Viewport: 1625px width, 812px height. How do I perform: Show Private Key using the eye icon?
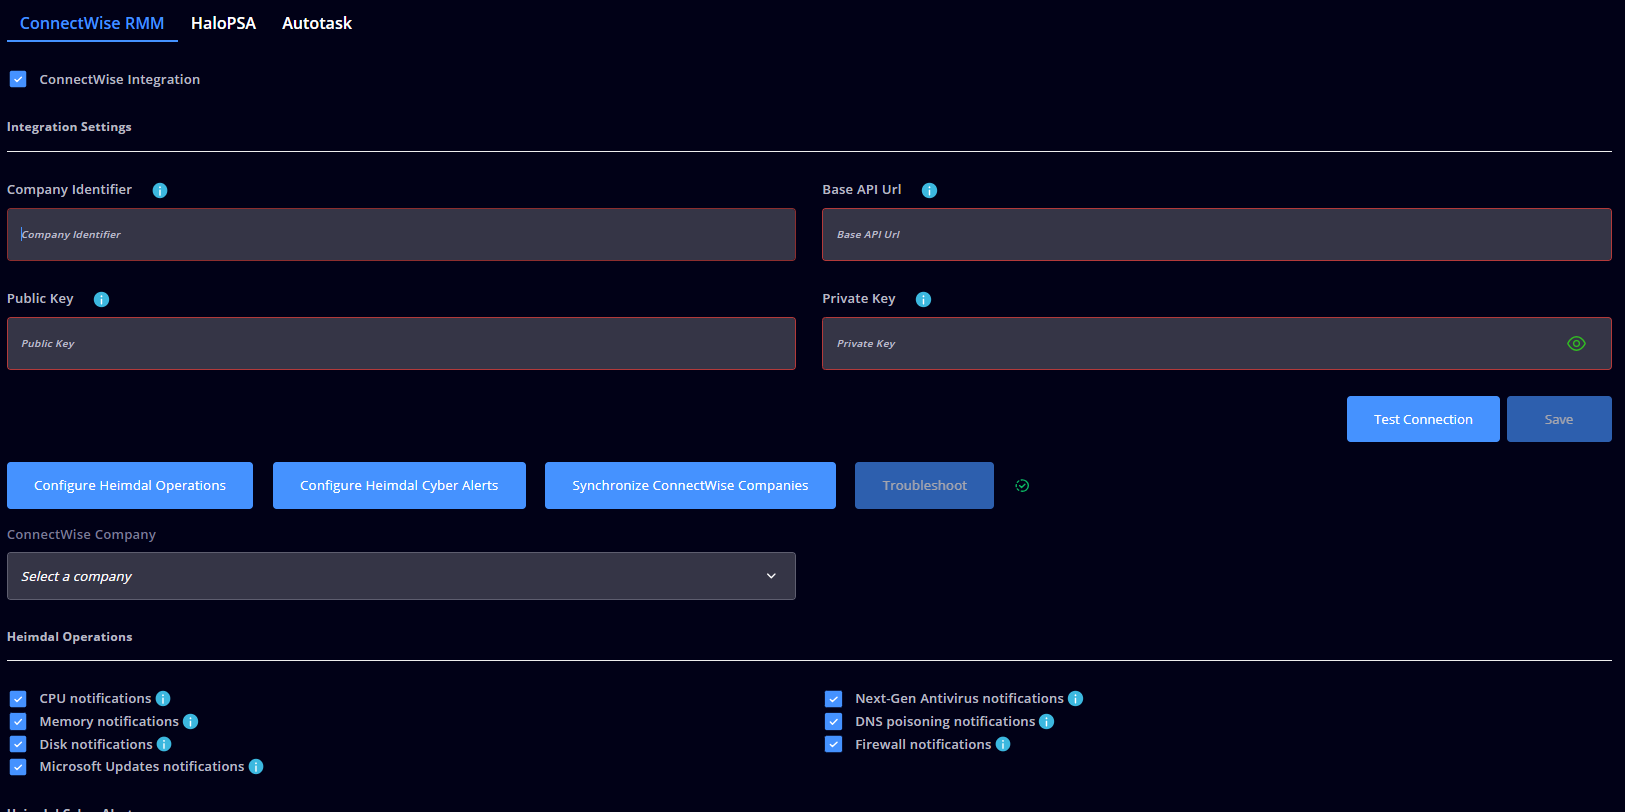[1576, 344]
